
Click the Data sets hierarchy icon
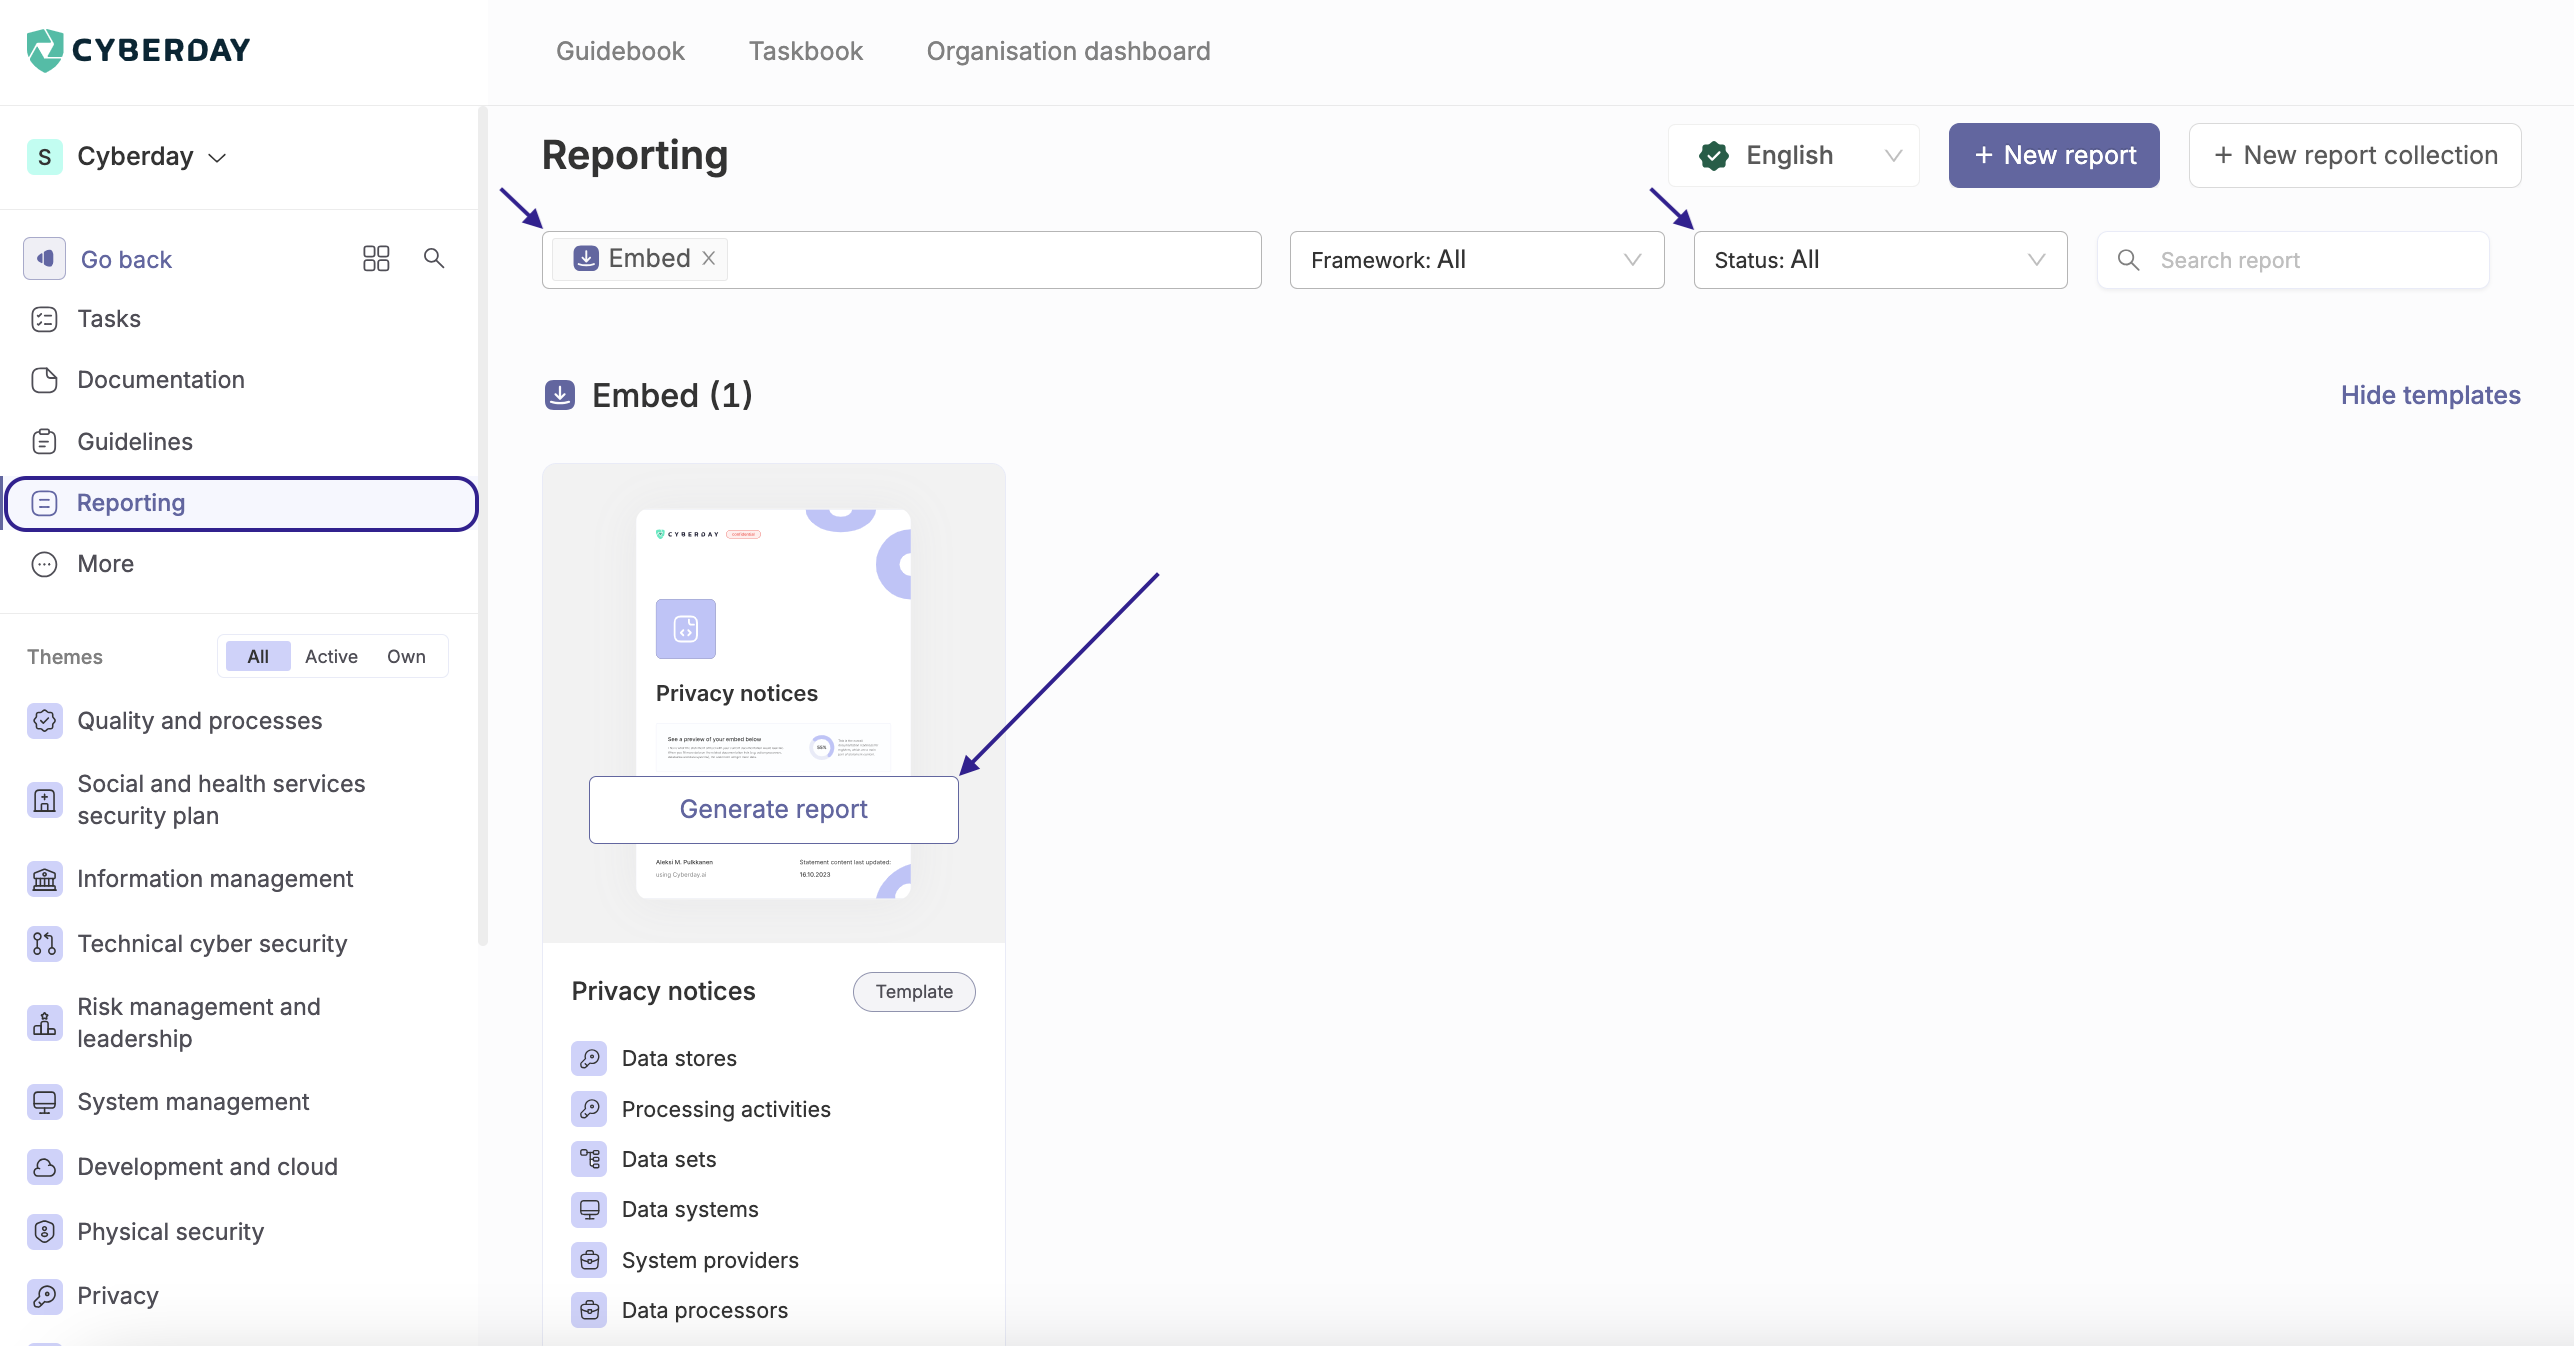click(589, 1159)
